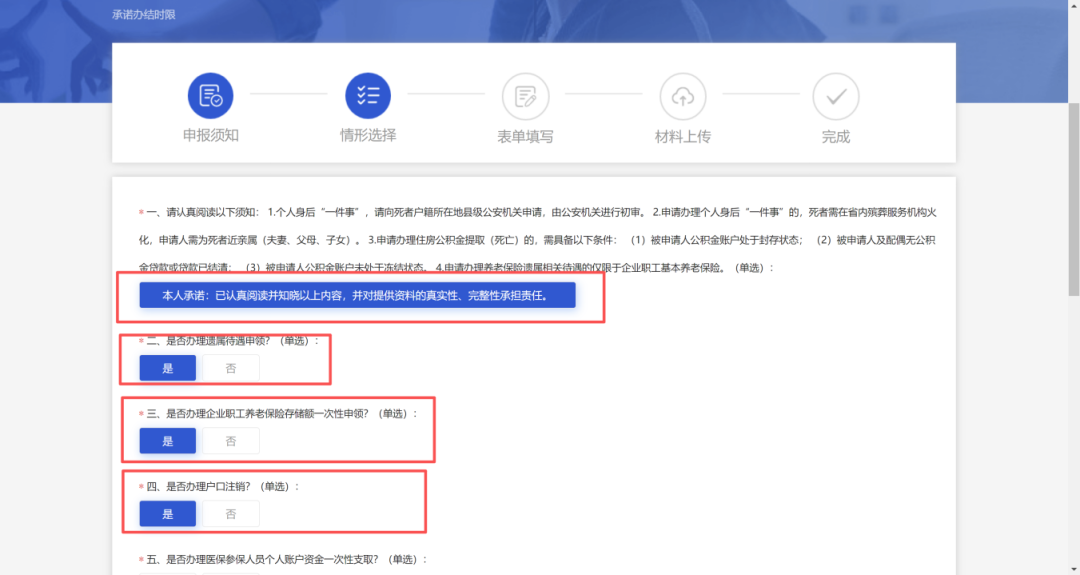
Task: Select the 本人承诺 commitment option
Action: click(x=357, y=295)
